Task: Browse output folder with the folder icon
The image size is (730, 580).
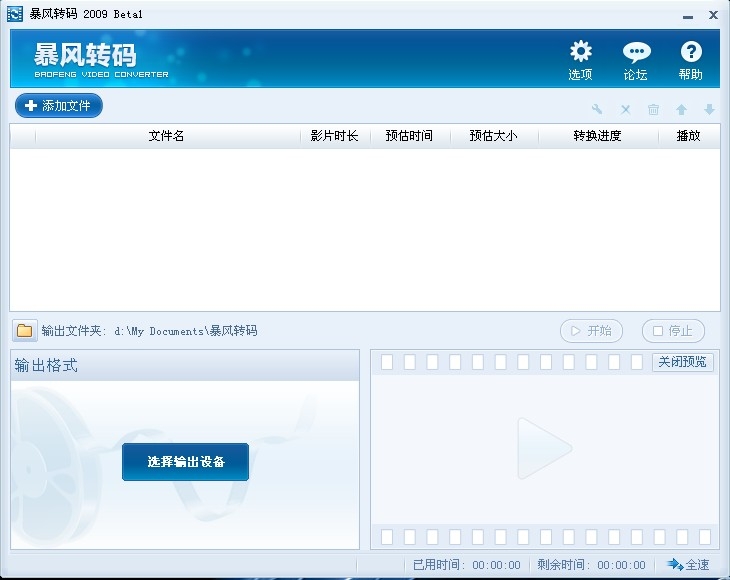Action: [25, 330]
